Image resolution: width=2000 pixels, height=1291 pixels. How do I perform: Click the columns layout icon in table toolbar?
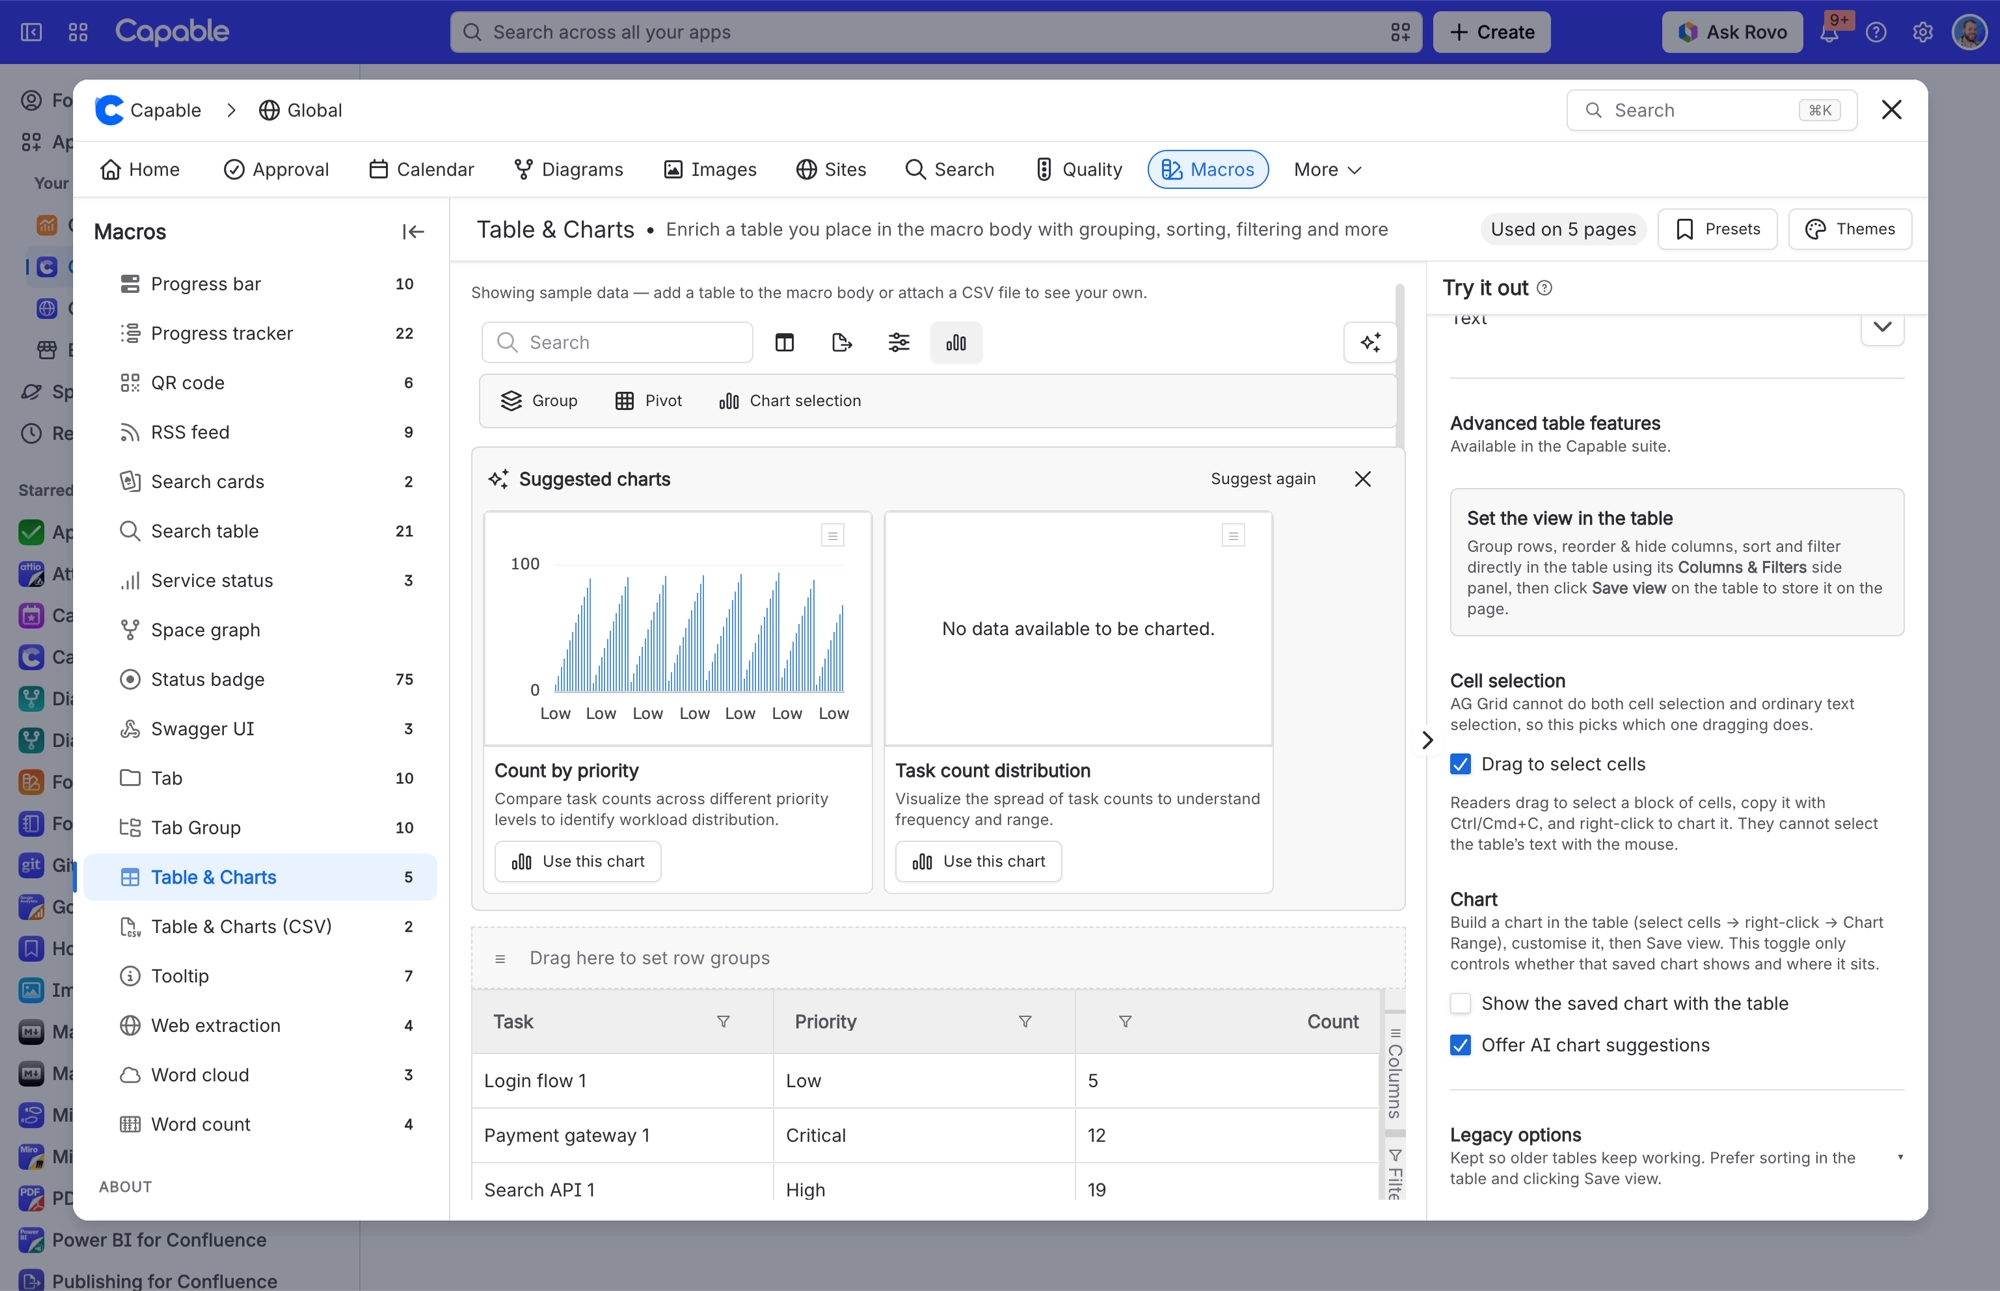[x=784, y=343]
